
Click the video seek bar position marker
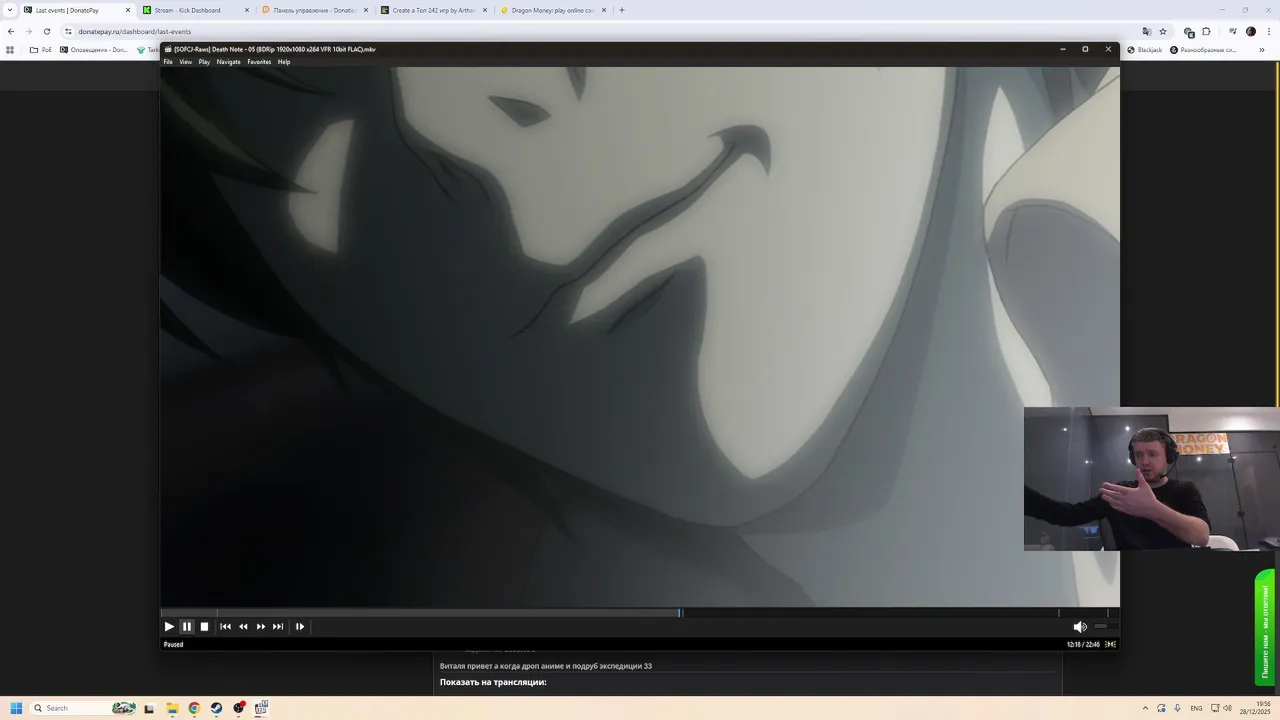[x=680, y=613]
